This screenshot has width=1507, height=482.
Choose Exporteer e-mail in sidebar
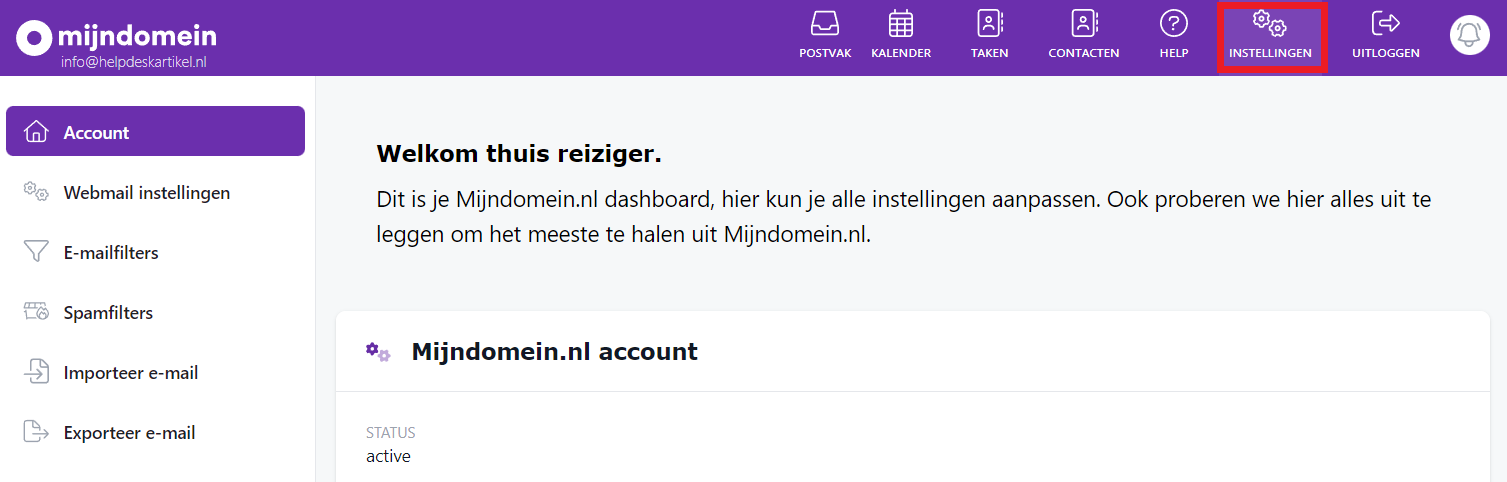pyautogui.click(x=129, y=432)
